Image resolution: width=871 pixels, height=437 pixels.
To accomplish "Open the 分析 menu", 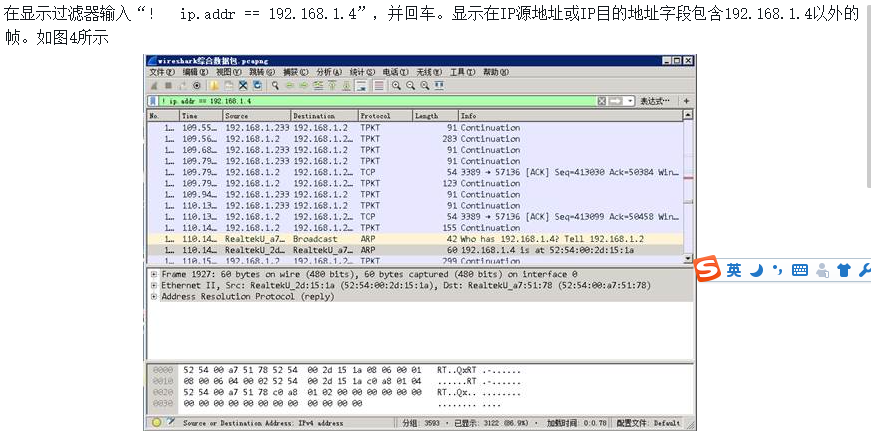I will pos(329,72).
